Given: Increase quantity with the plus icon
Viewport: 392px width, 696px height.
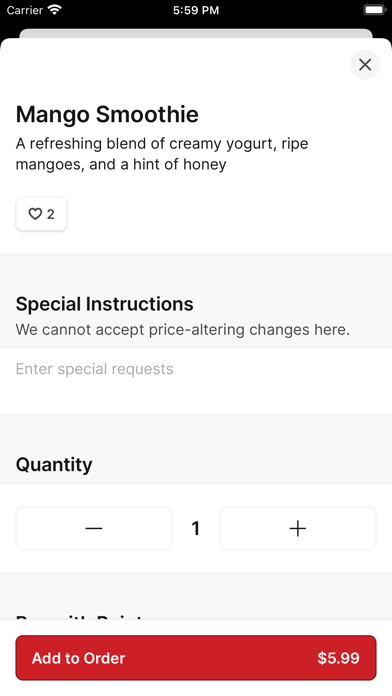Looking at the screenshot, I should [298, 528].
